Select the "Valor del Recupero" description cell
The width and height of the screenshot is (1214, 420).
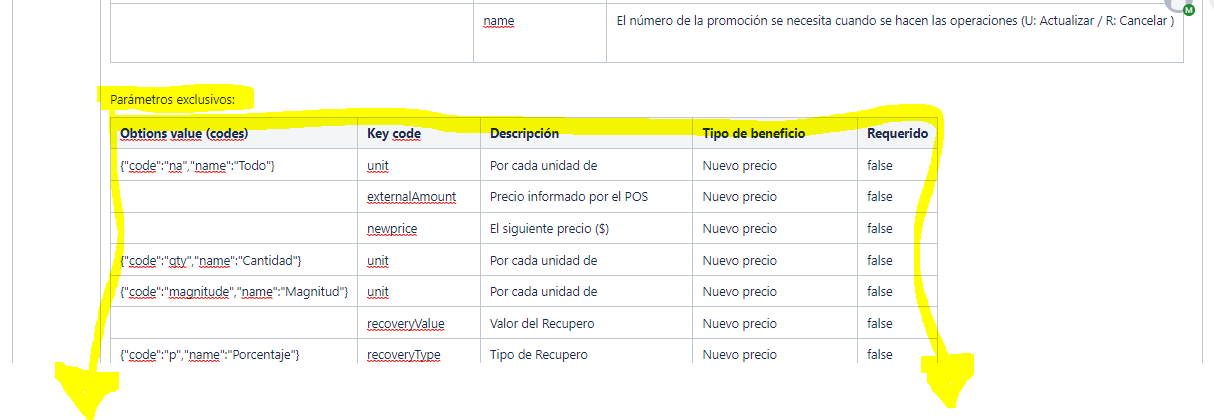pos(543,324)
